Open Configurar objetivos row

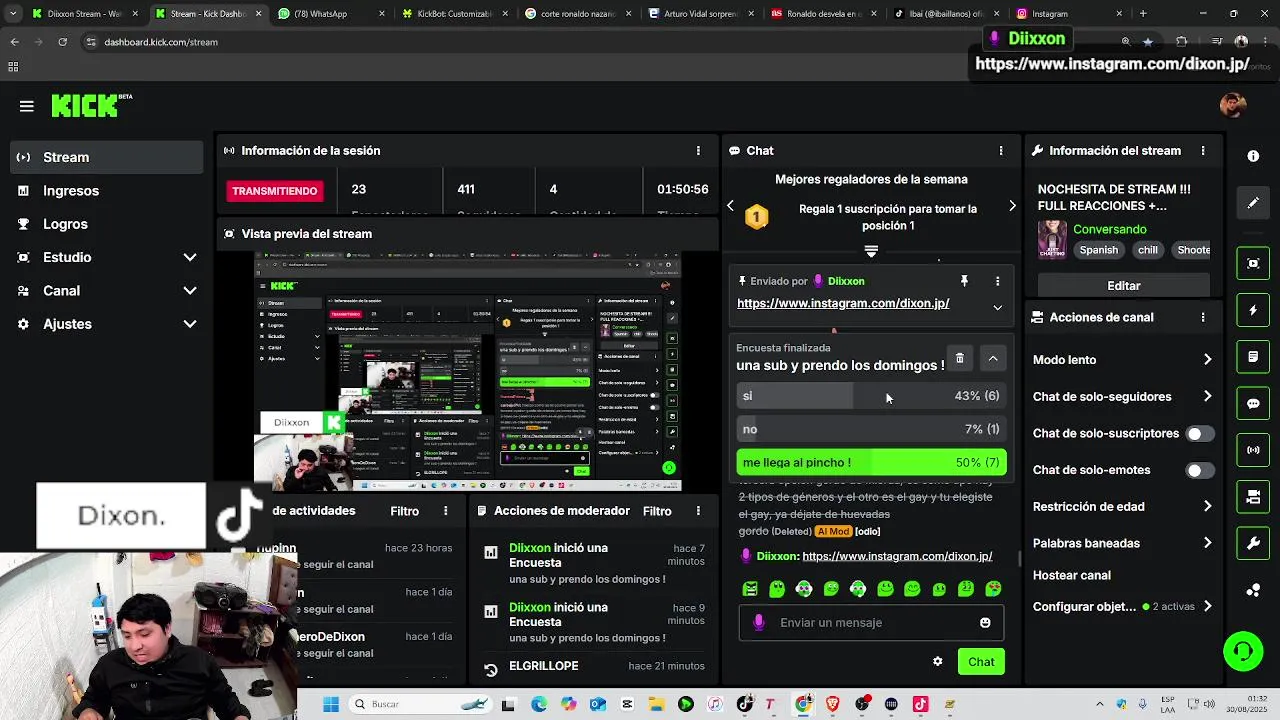1123,606
